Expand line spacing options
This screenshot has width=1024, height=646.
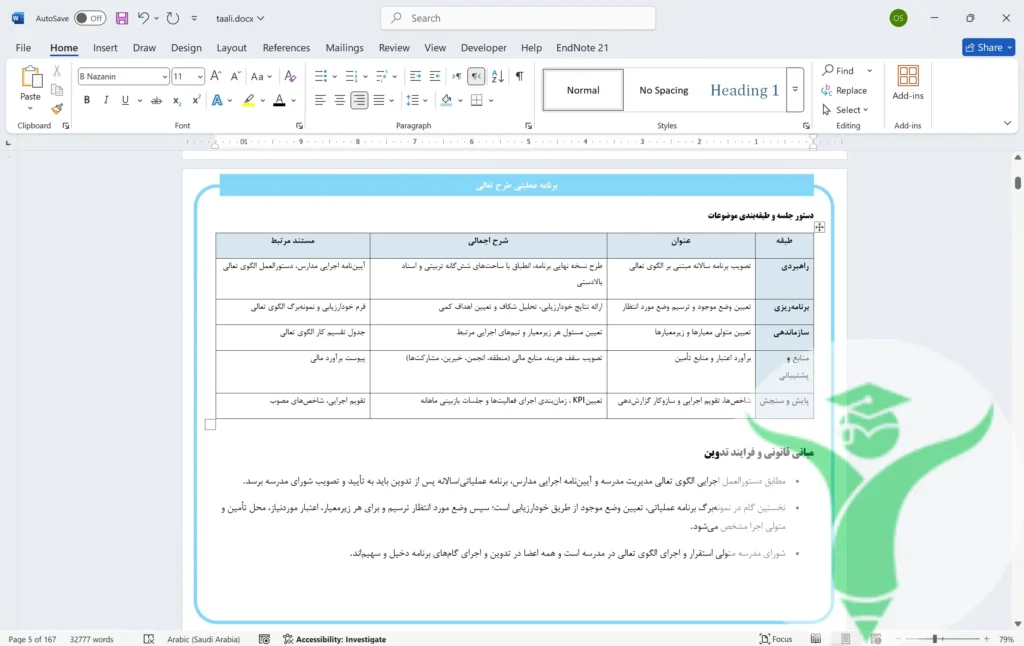(425, 101)
